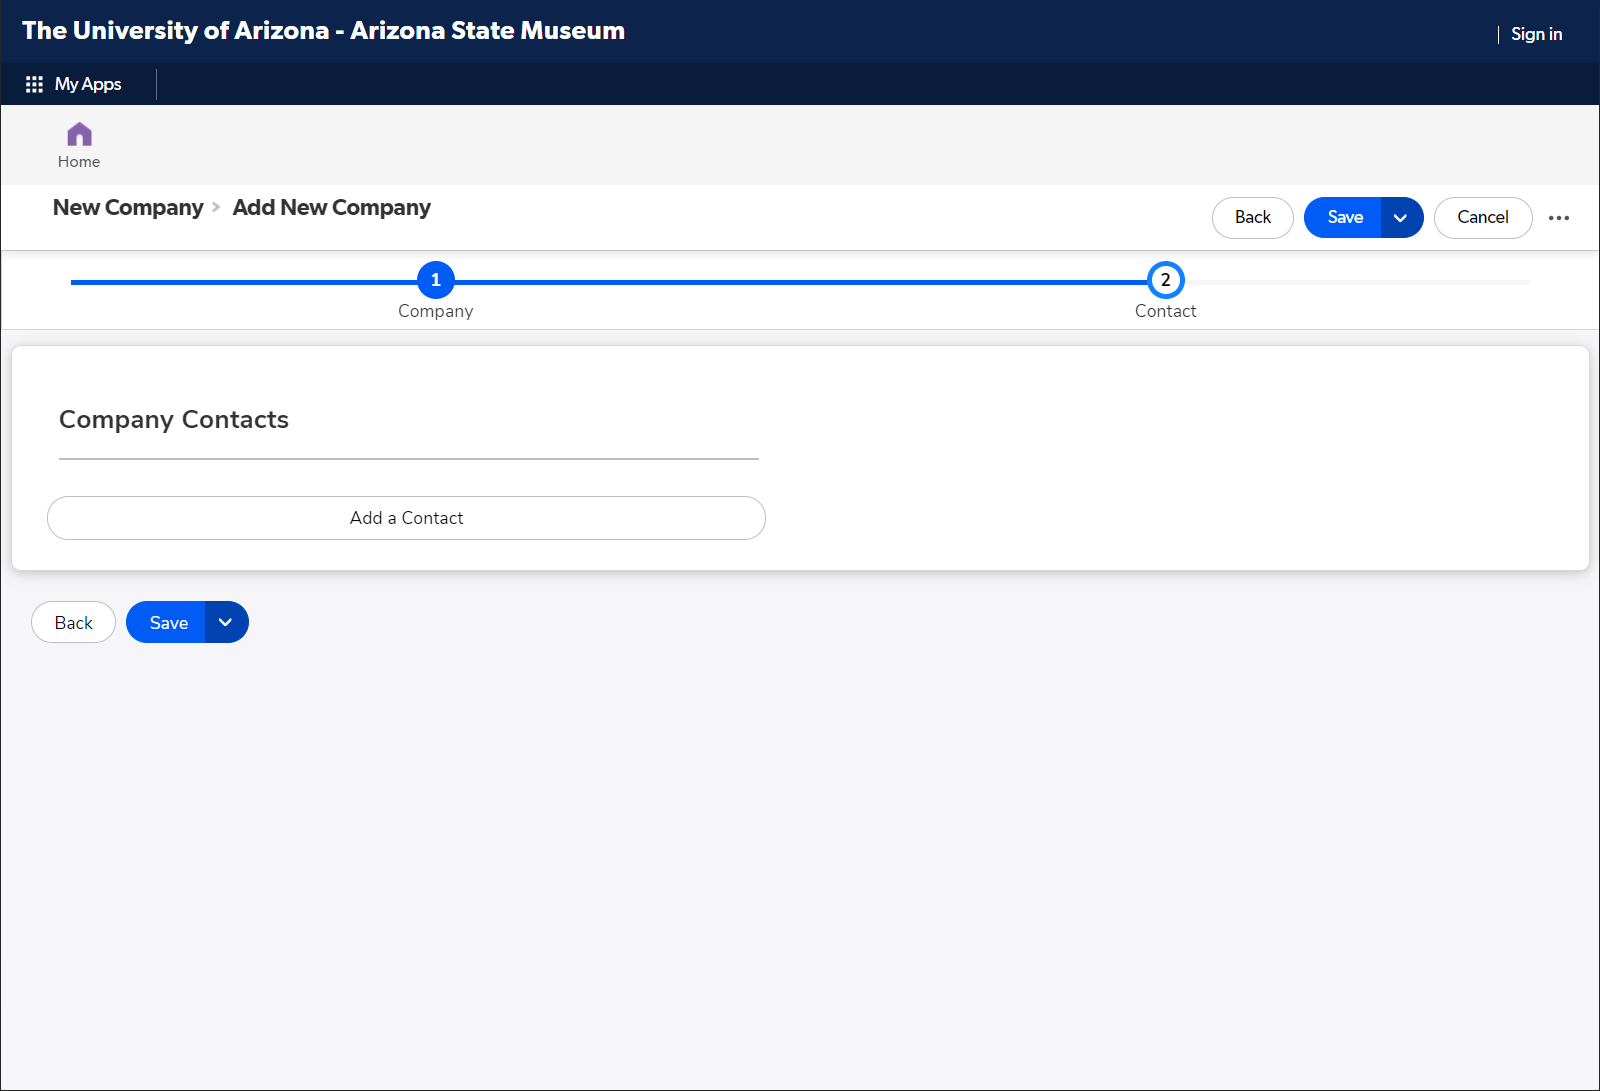The image size is (1600, 1091).
Task: Click the bottom Save button
Action: 167,622
